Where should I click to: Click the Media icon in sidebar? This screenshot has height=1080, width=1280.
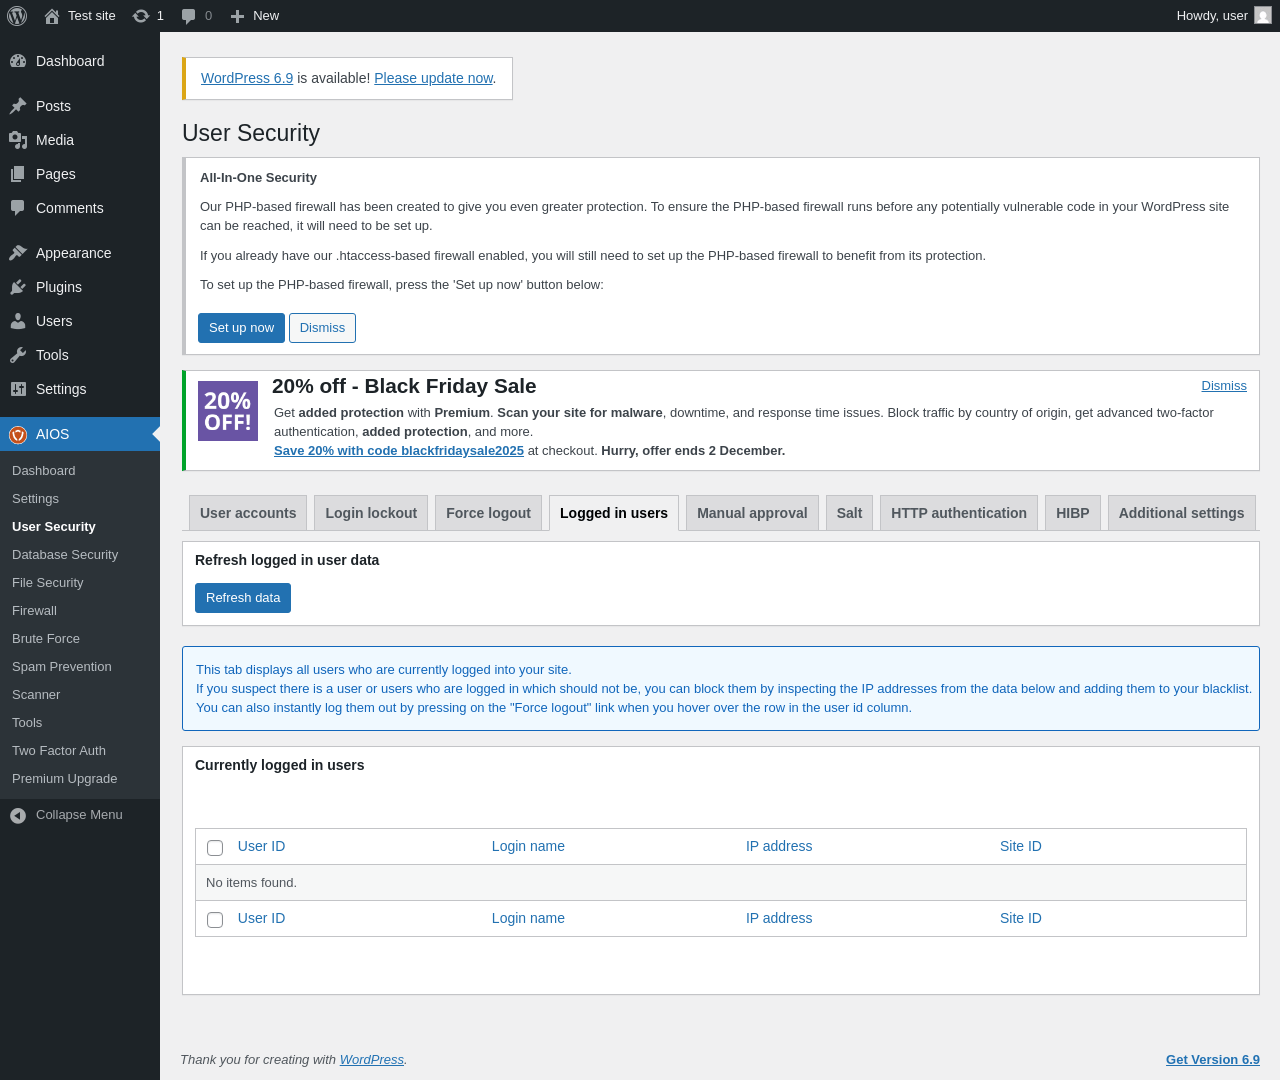coord(18,140)
